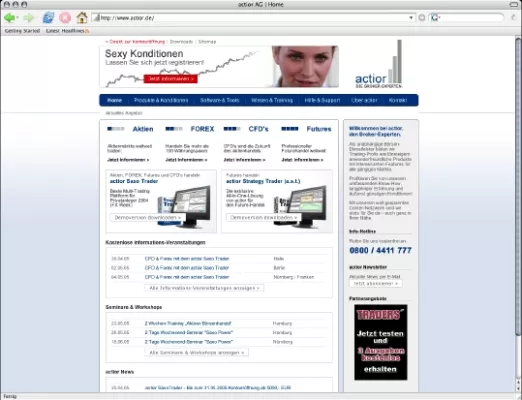Click red Jetzt informieren banner button
The height and width of the screenshot is (400, 522).
click(x=171, y=79)
